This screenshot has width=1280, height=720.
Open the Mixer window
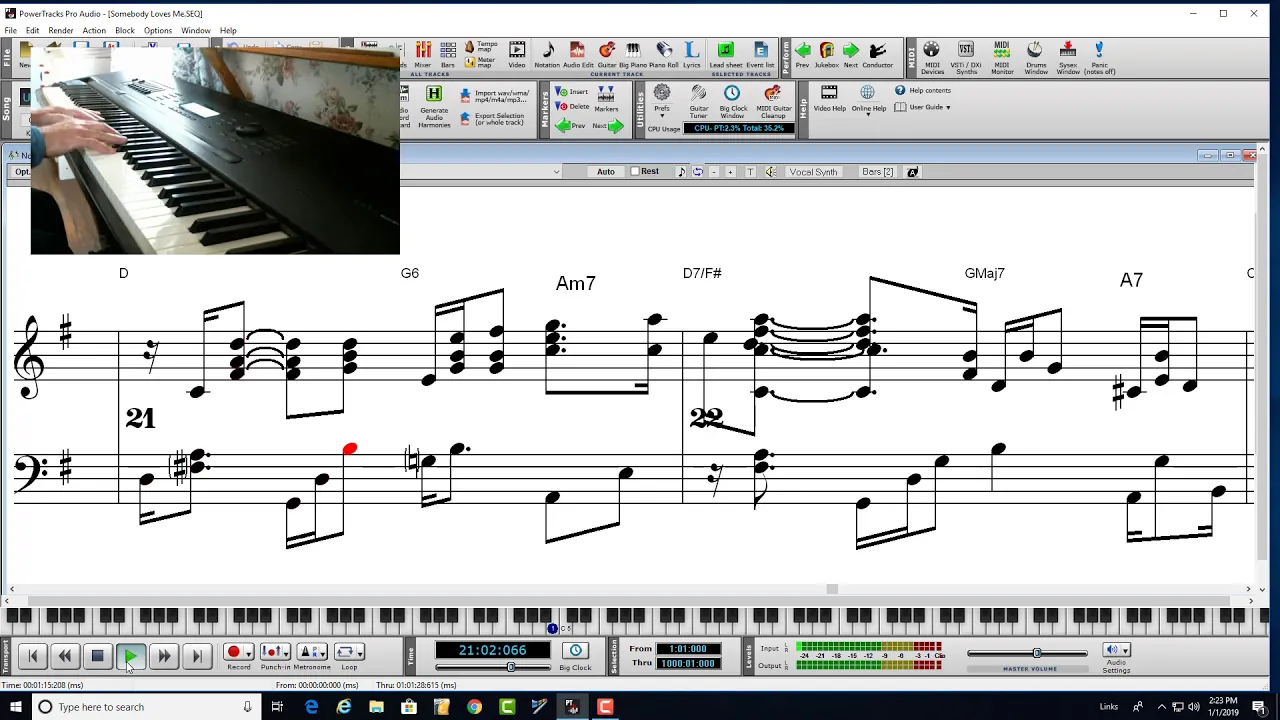(423, 55)
